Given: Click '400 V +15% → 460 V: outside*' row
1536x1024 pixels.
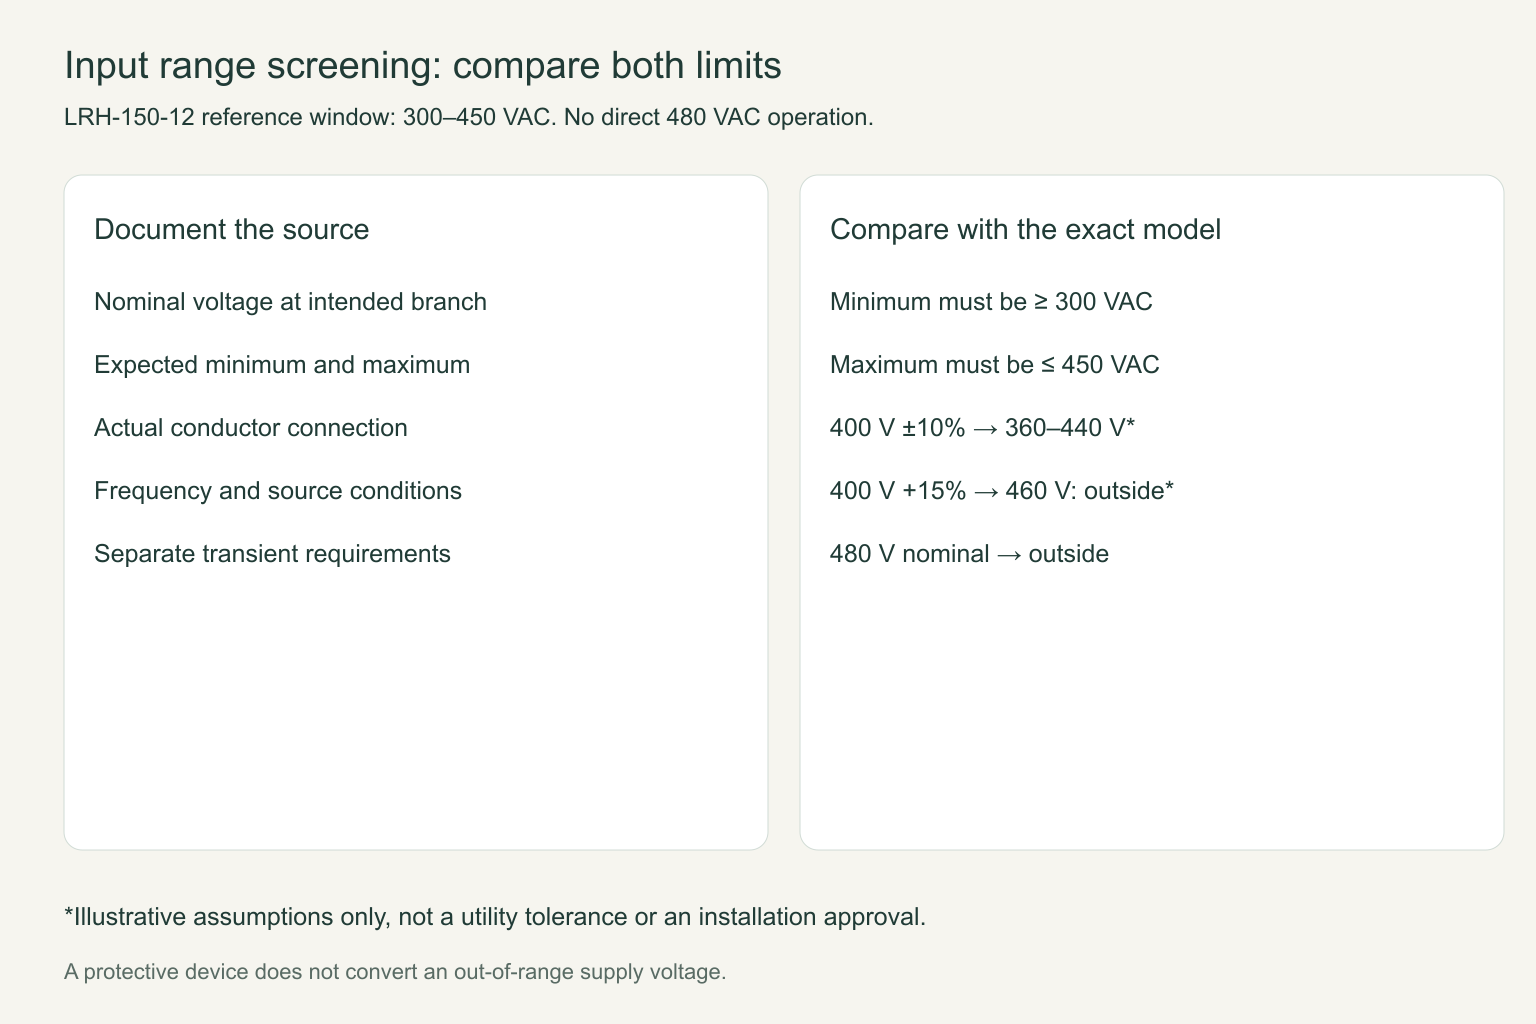Looking at the screenshot, I should point(1002,491).
